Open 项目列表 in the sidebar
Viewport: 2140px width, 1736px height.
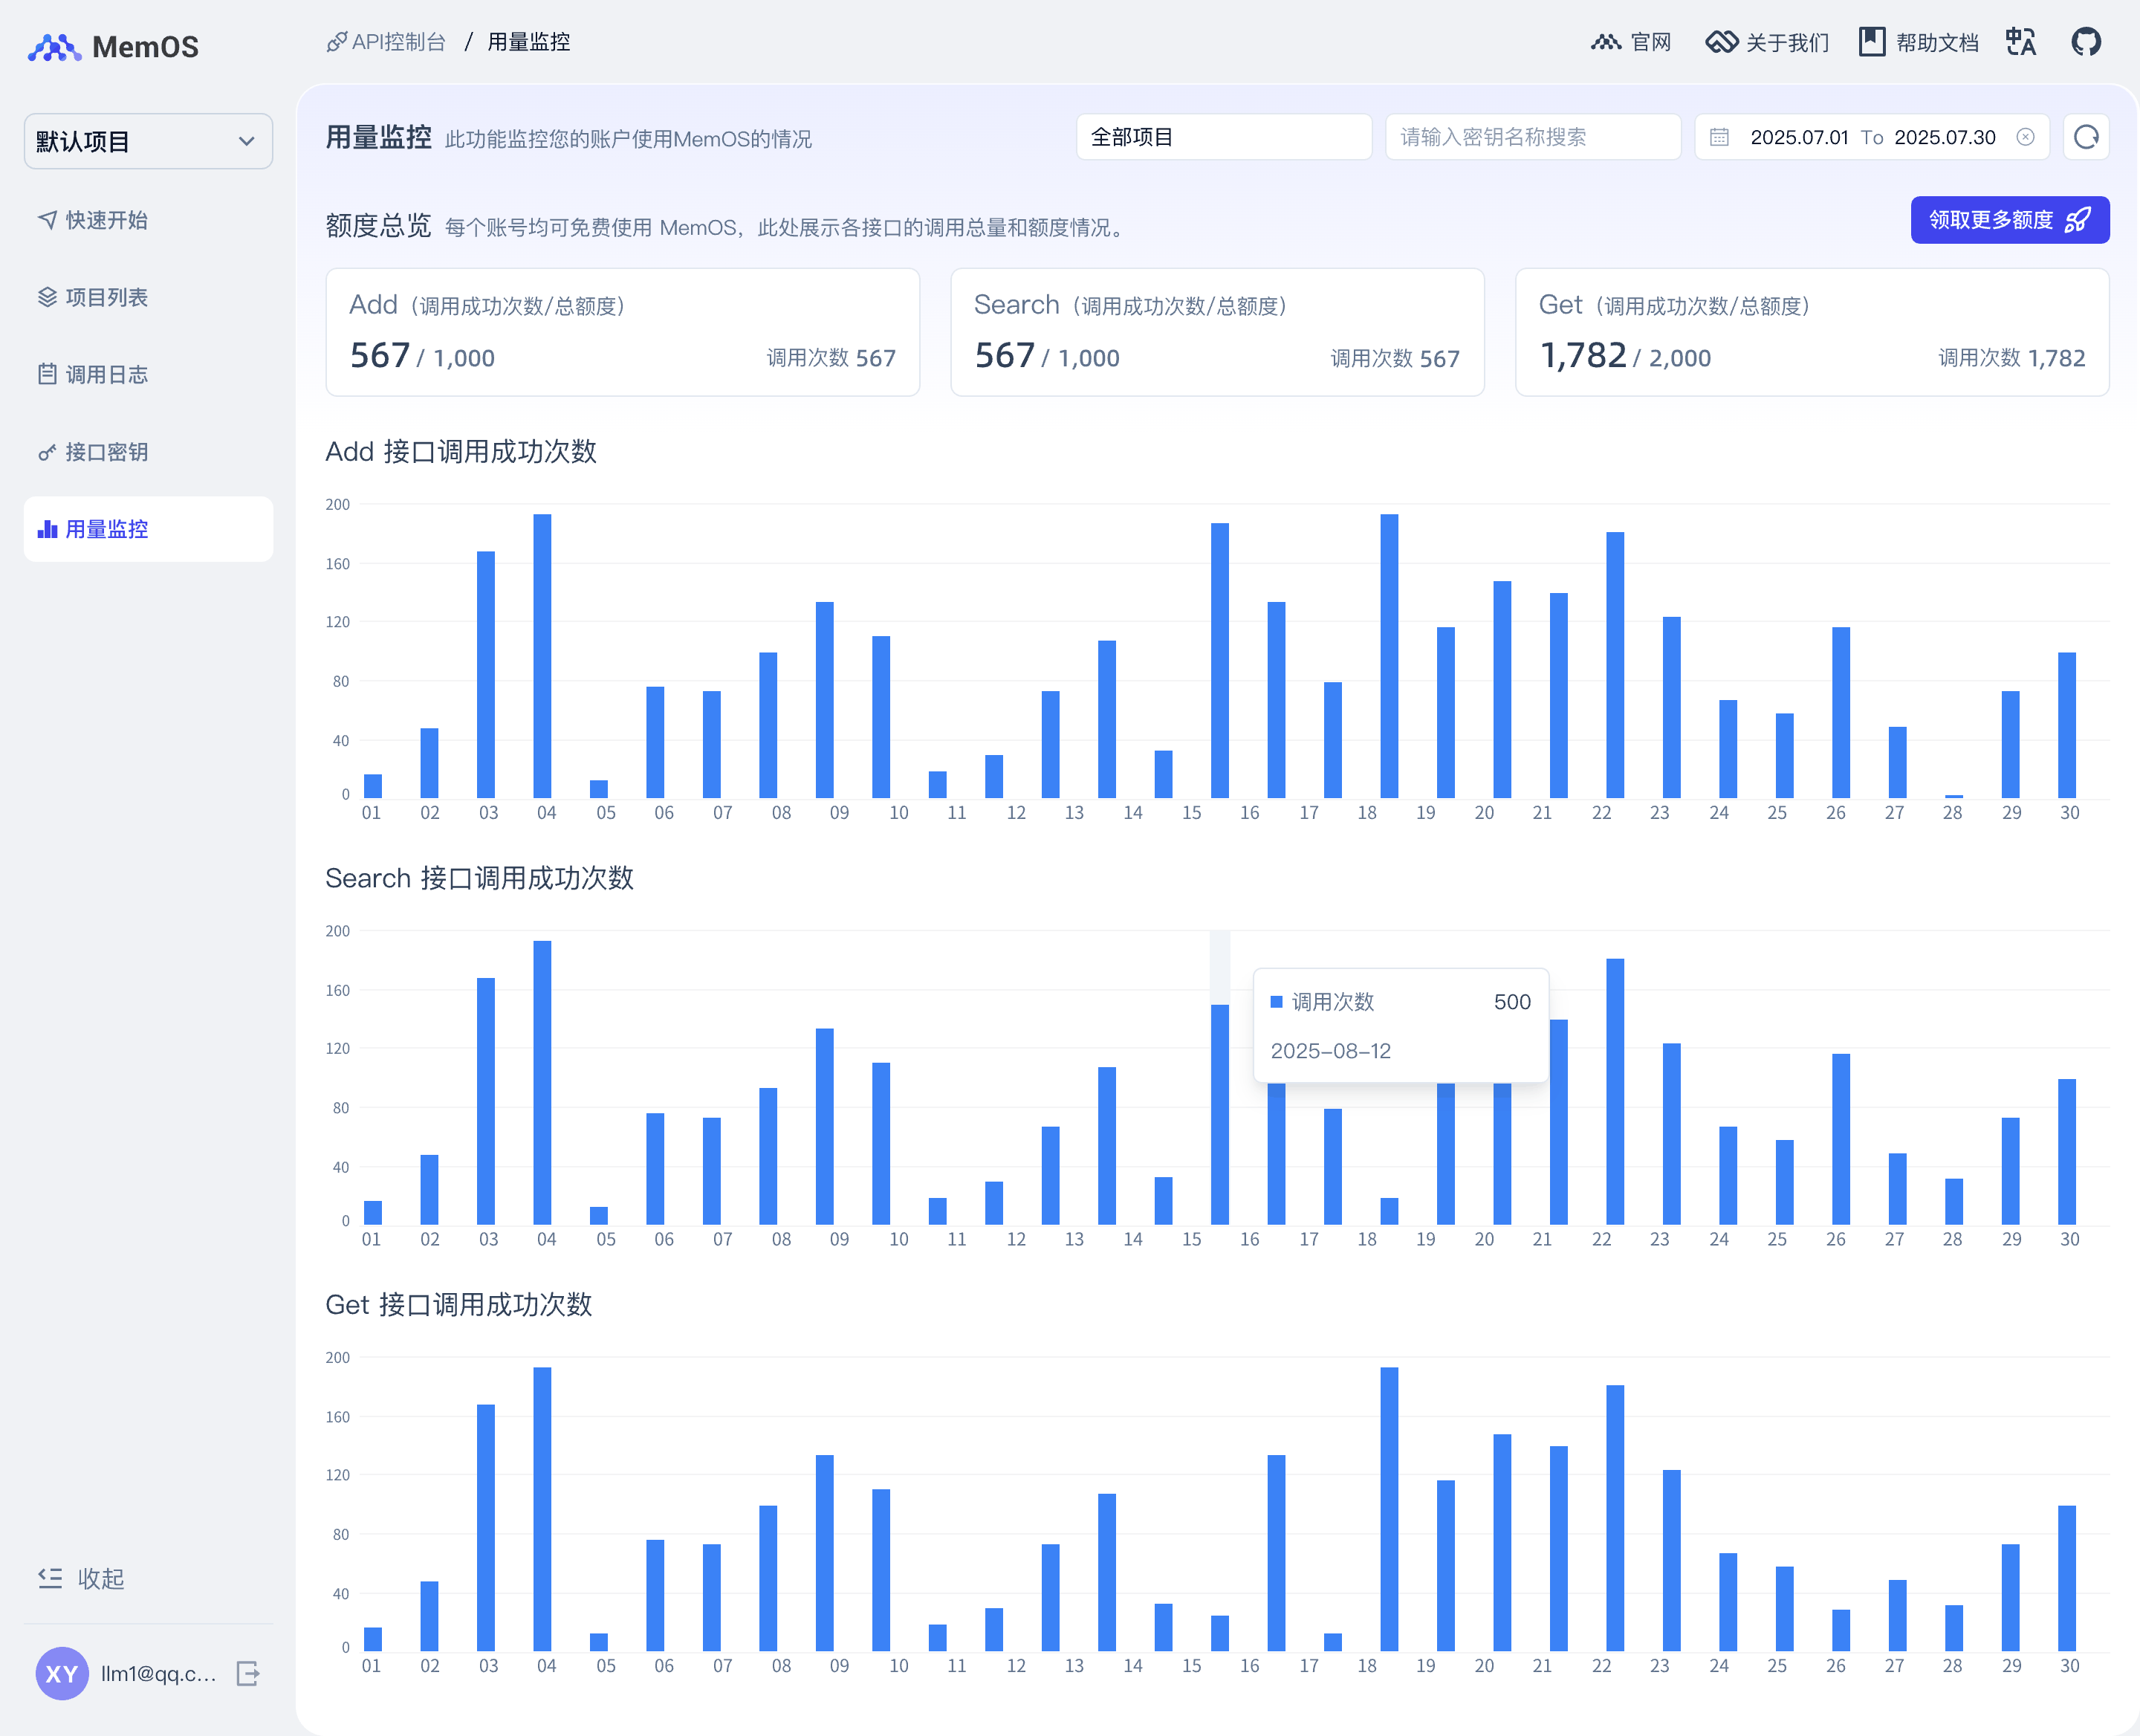point(106,297)
